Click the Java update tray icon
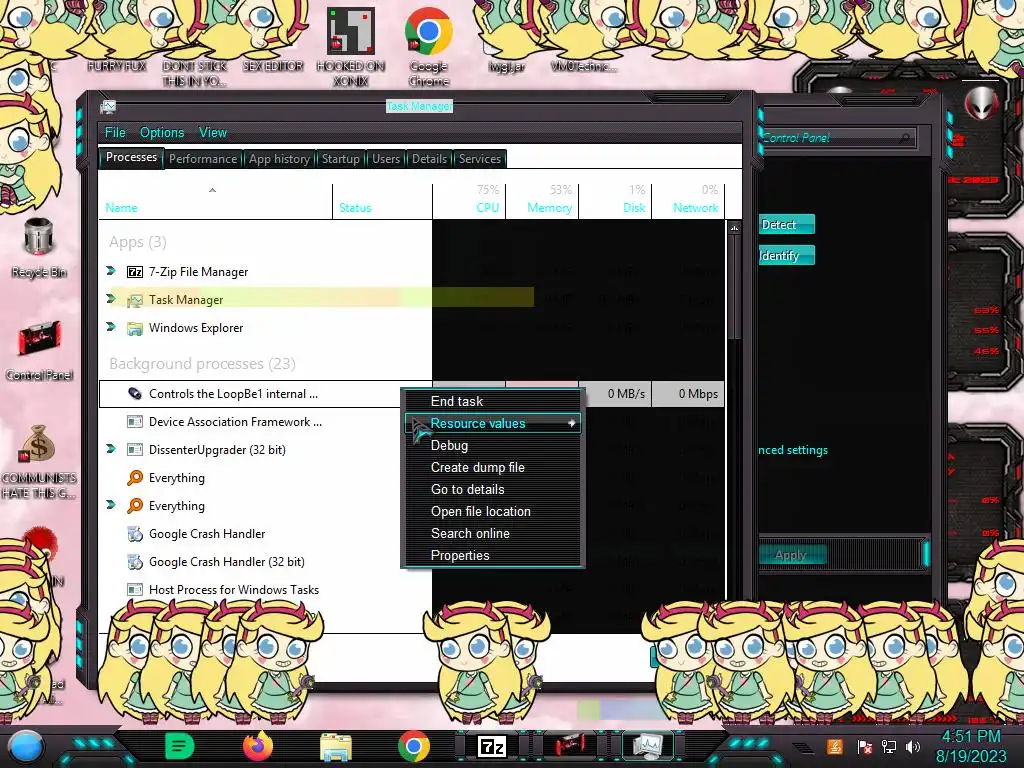 click(835, 746)
